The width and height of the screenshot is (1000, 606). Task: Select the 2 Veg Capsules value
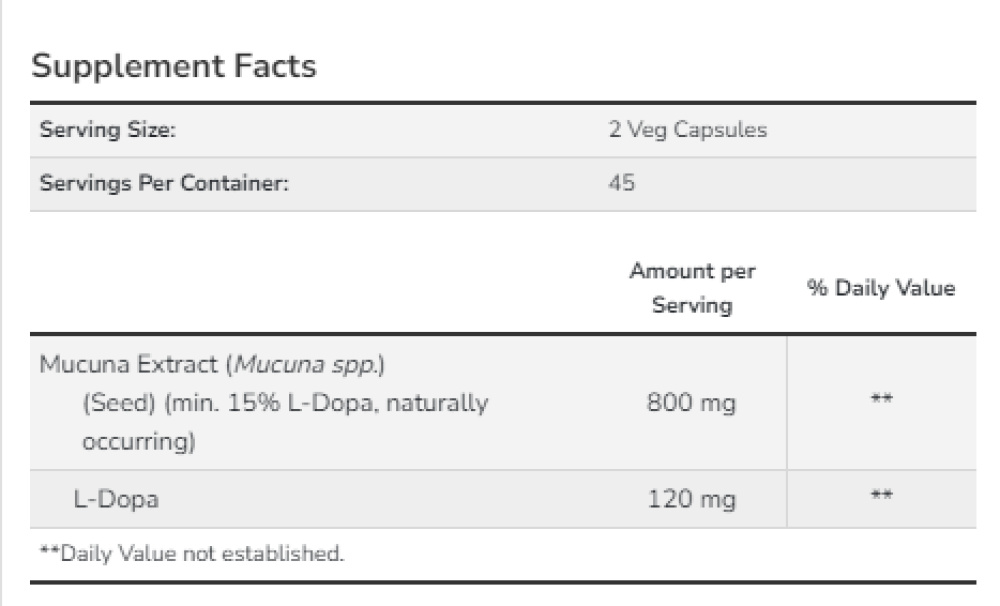[x=688, y=130]
